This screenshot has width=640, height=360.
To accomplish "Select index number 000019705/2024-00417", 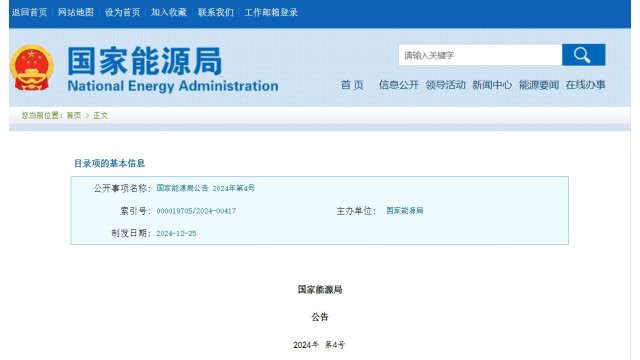I will click(x=196, y=211).
